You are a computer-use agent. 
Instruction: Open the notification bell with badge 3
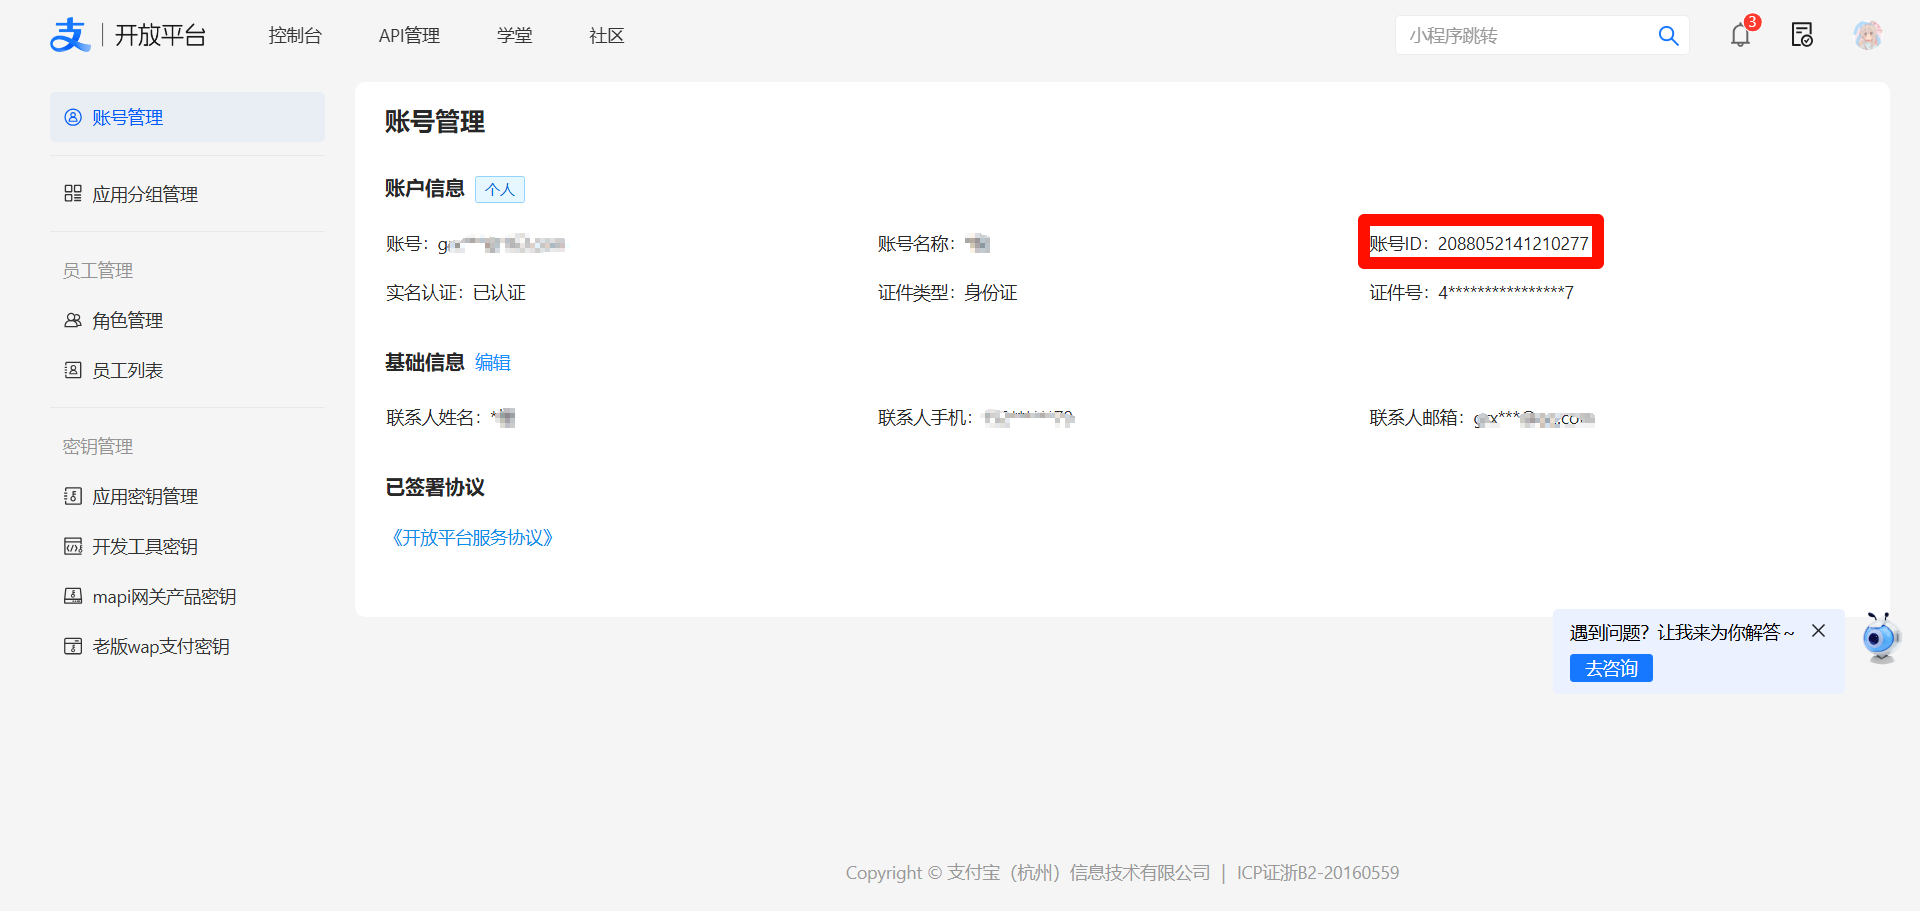tap(1739, 36)
